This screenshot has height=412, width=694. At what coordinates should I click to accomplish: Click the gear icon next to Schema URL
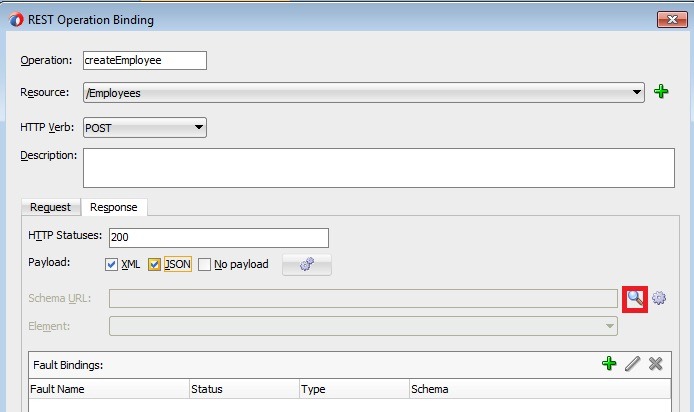[x=659, y=298]
